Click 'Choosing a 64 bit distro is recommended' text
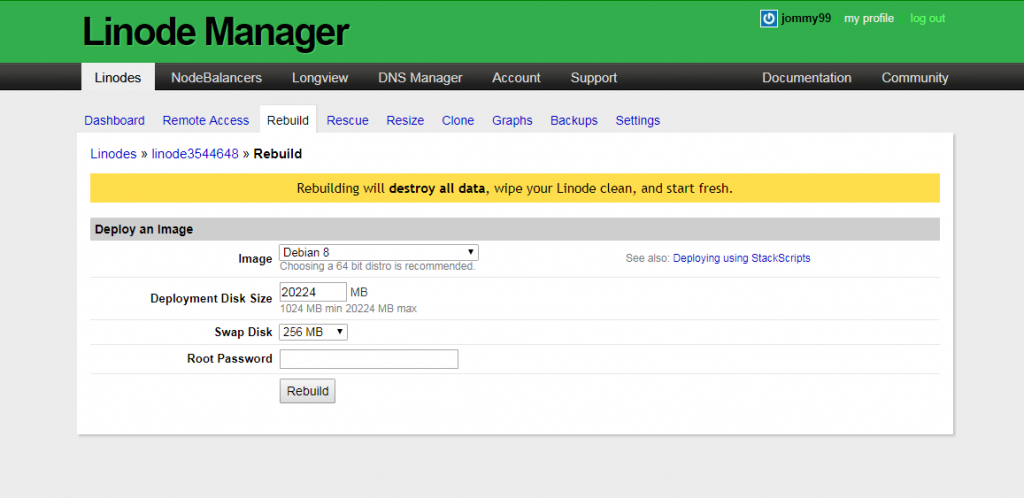The width and height of the screenshot is (1024, 498). 377,266
